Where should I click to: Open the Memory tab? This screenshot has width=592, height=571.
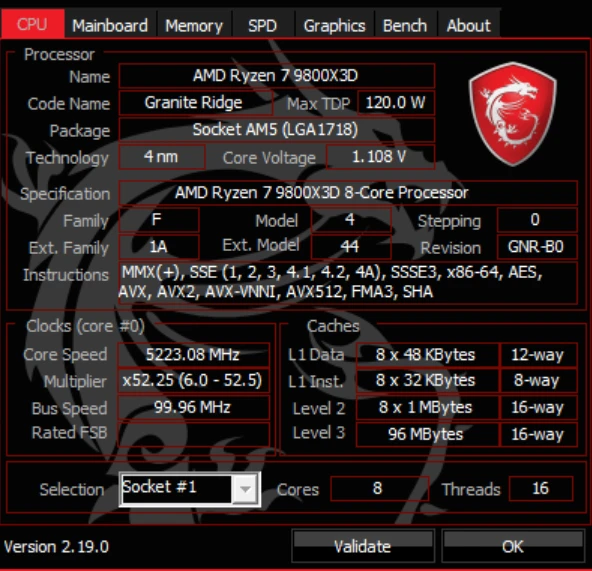[194, 25]
